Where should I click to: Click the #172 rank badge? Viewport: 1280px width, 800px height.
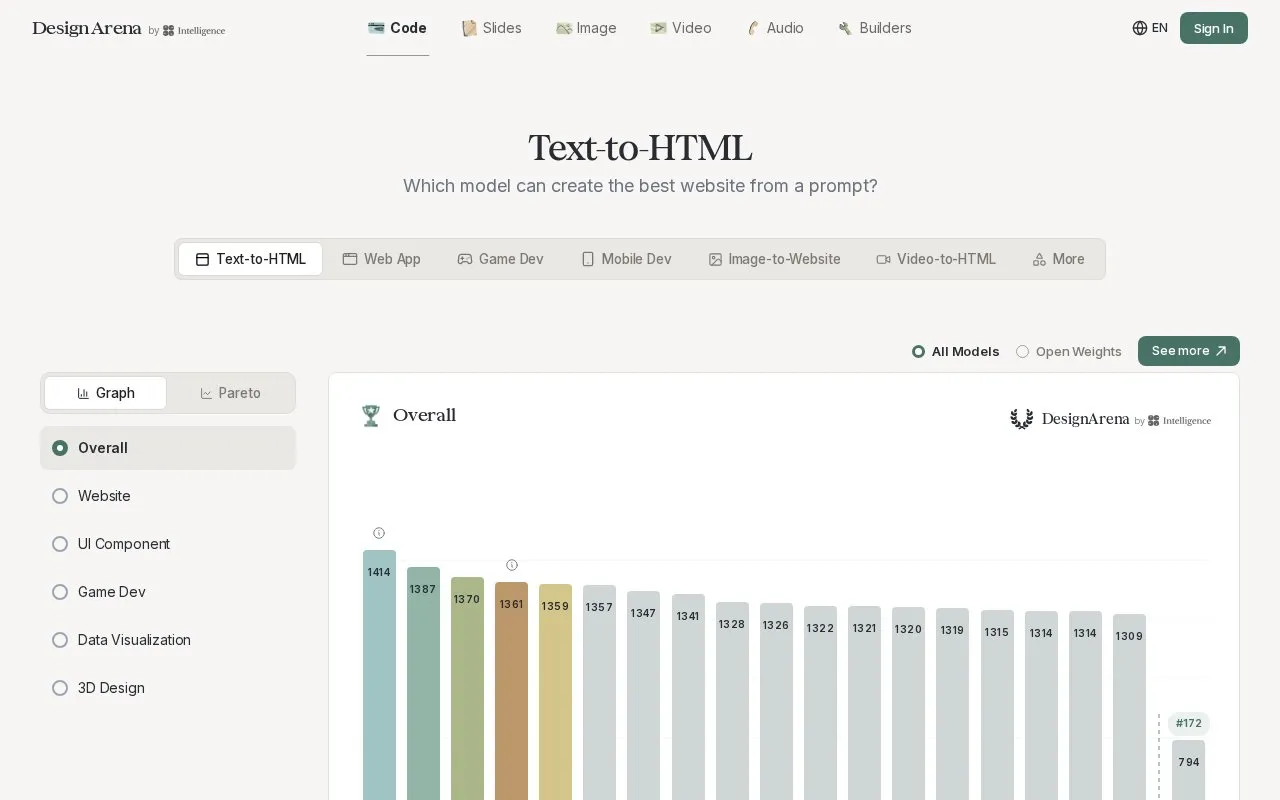1188,723
